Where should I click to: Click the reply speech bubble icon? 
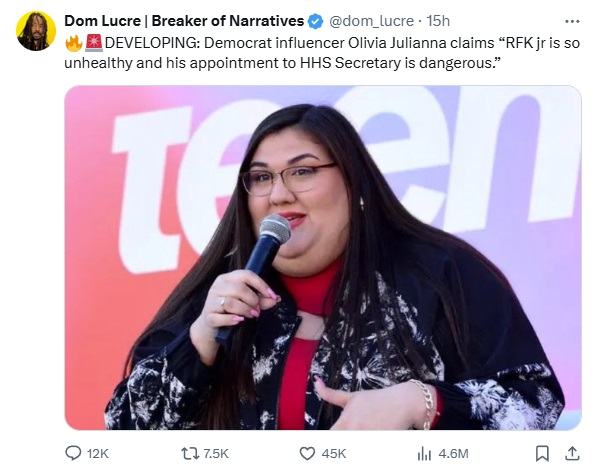73,453
